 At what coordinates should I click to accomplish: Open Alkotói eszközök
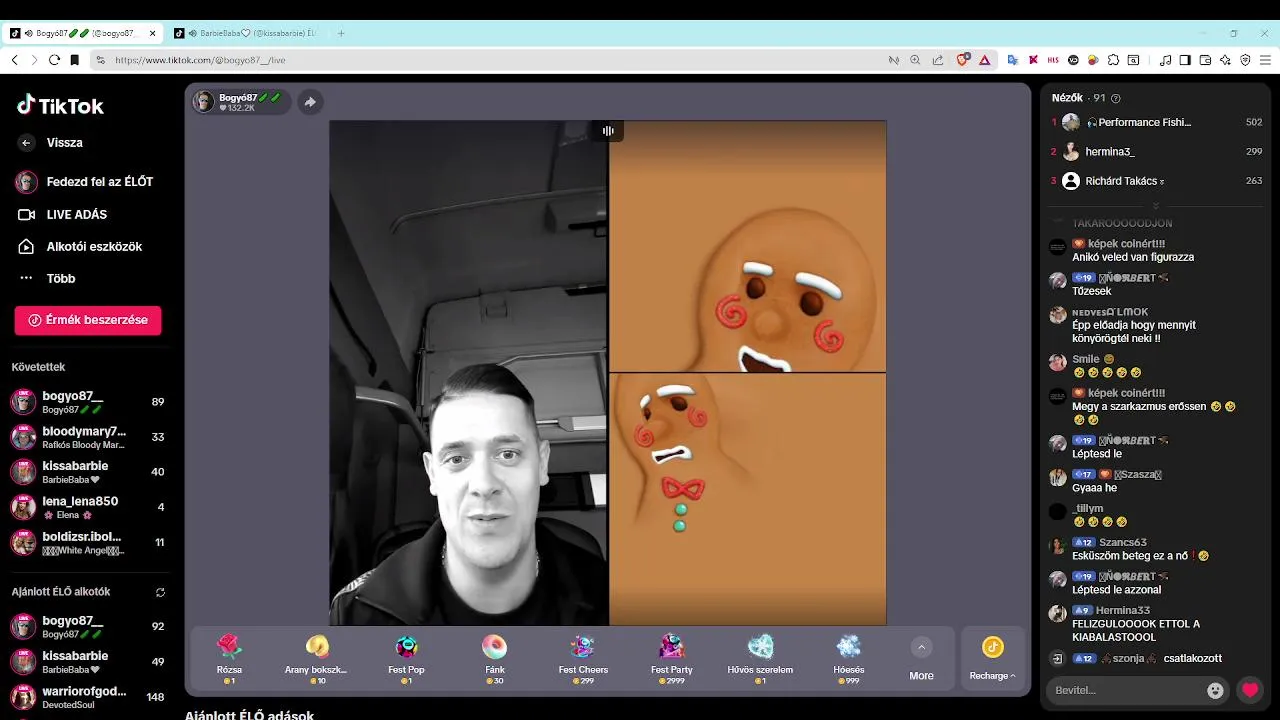(80, 246)
